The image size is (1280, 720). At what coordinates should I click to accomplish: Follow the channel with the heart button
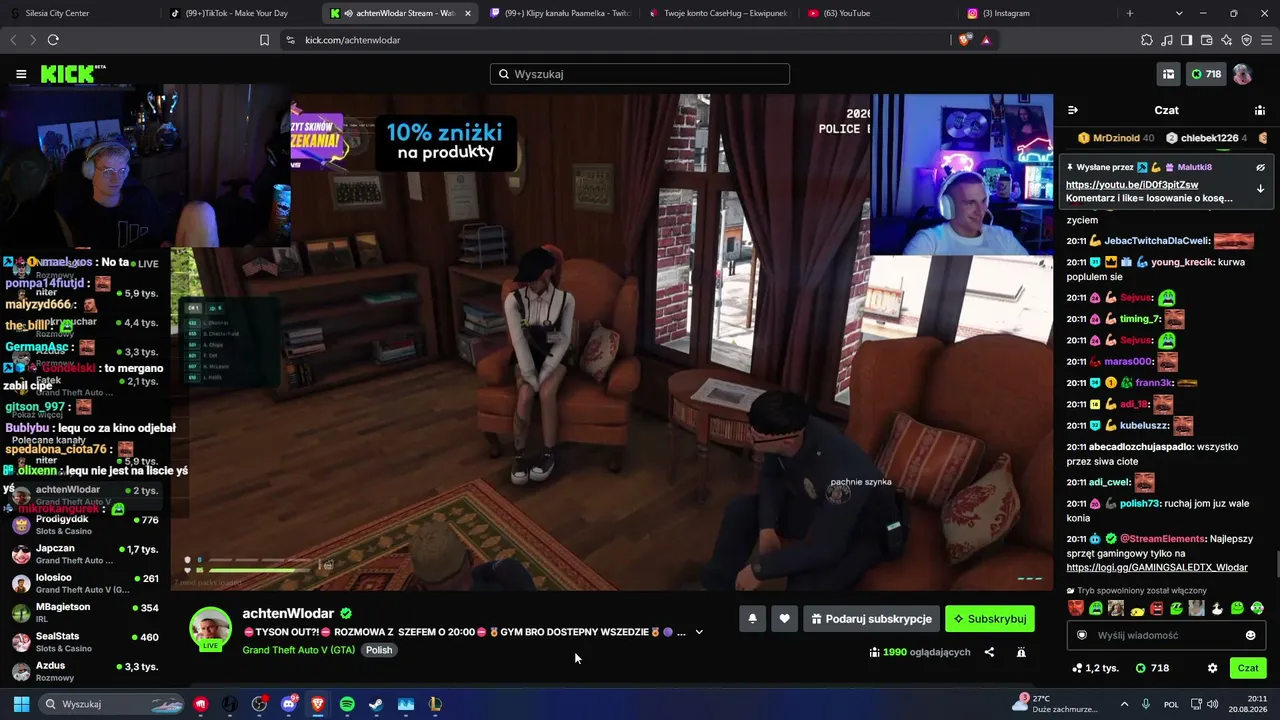click(x=784, y=619)
